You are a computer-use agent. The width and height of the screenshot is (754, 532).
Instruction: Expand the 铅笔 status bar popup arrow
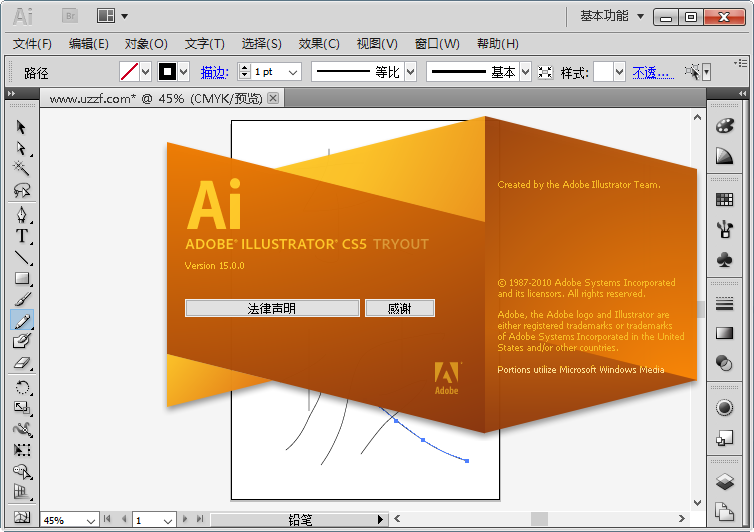[380, 519]
